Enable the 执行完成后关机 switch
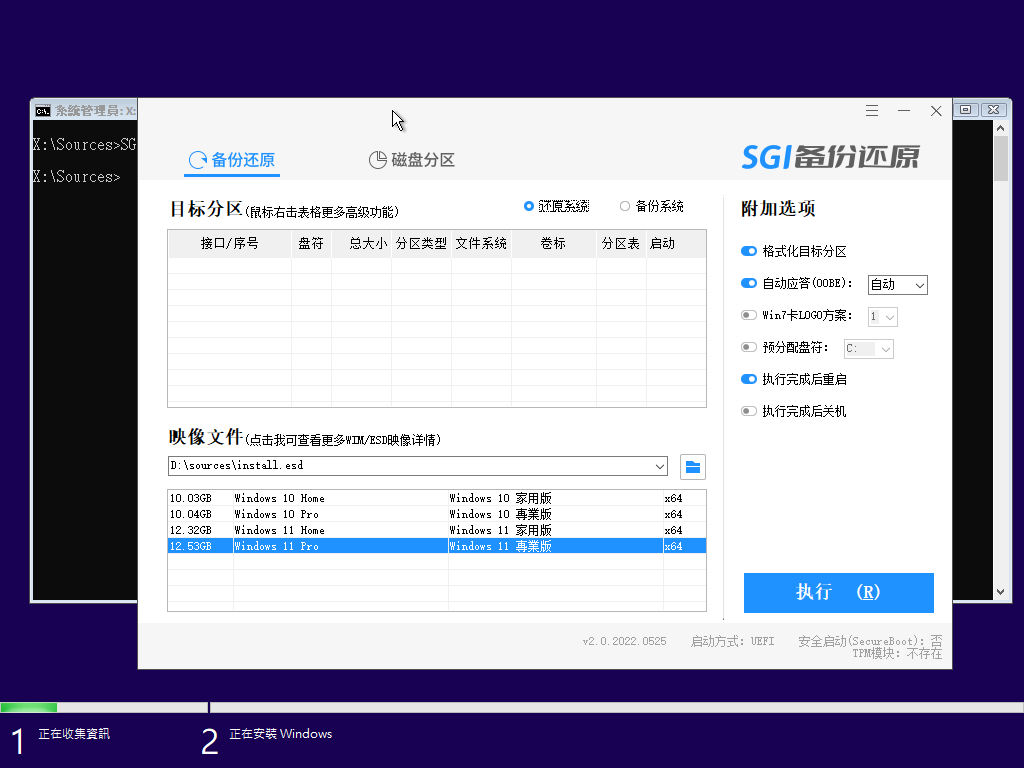The height and width of the screenshot is (768, 1024). 749,411
